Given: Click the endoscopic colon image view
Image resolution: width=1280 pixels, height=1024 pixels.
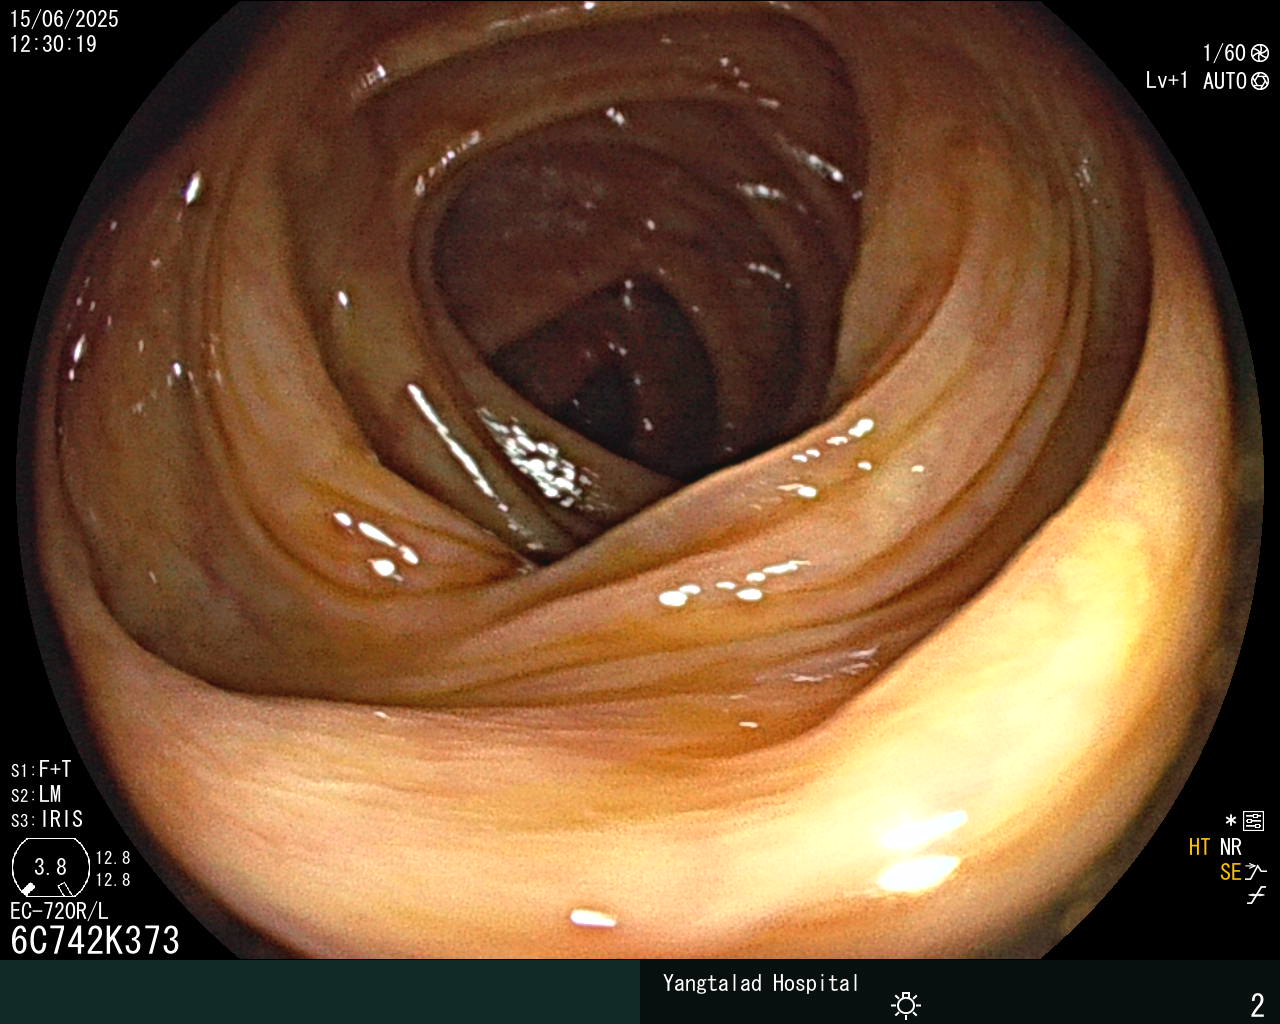Looking at the screenshot, I should click(x=640, y=480).
